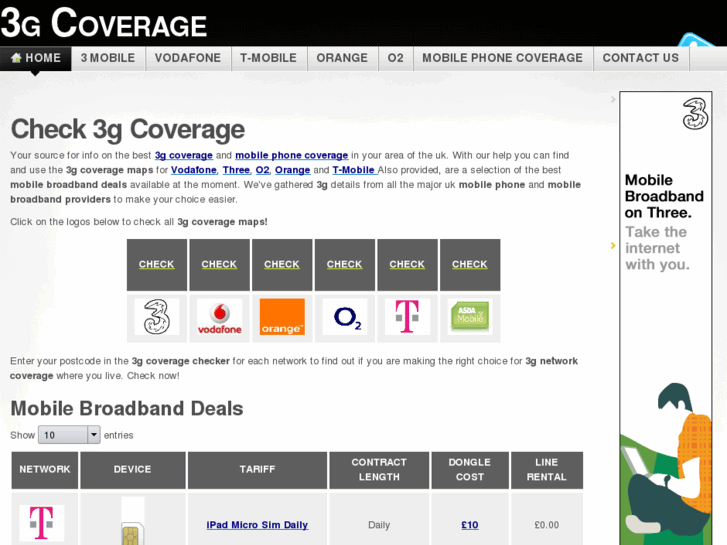
Task: Follow the 'mobile phone coverage' text link
Action: [292, 155]
